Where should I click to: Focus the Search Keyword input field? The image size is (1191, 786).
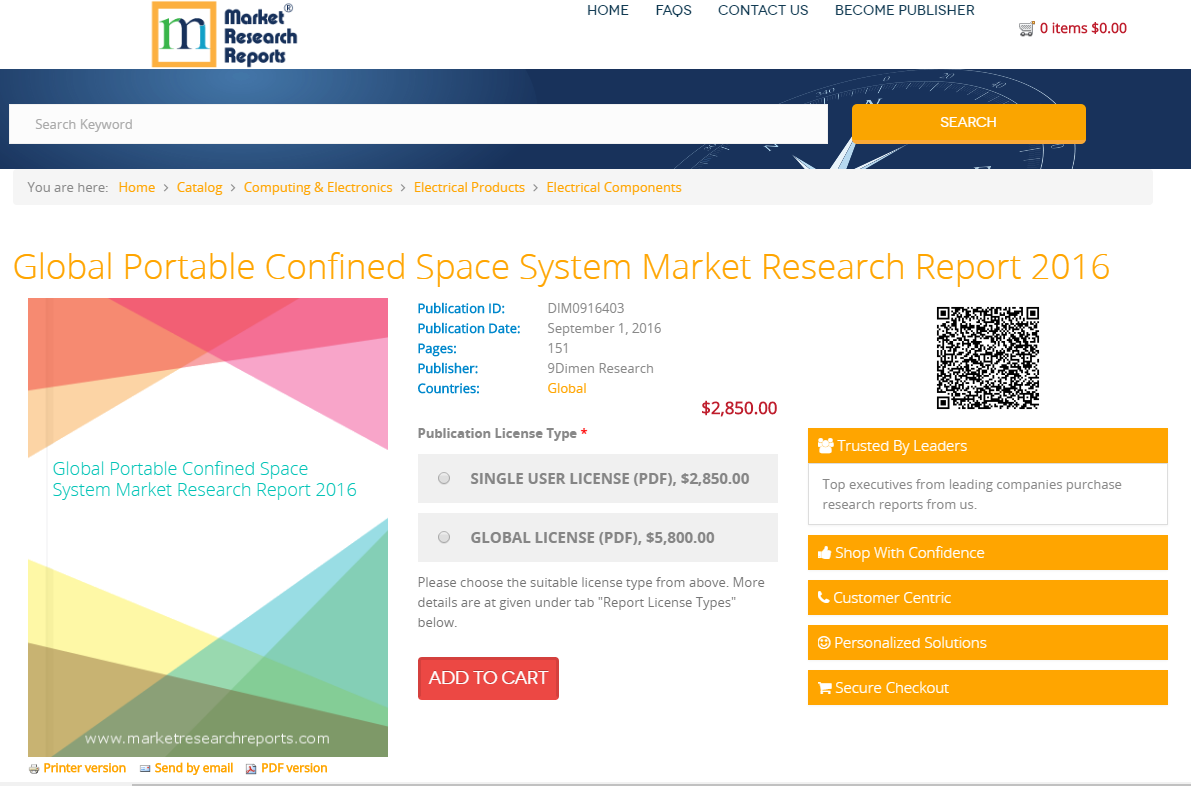(419, 124)
